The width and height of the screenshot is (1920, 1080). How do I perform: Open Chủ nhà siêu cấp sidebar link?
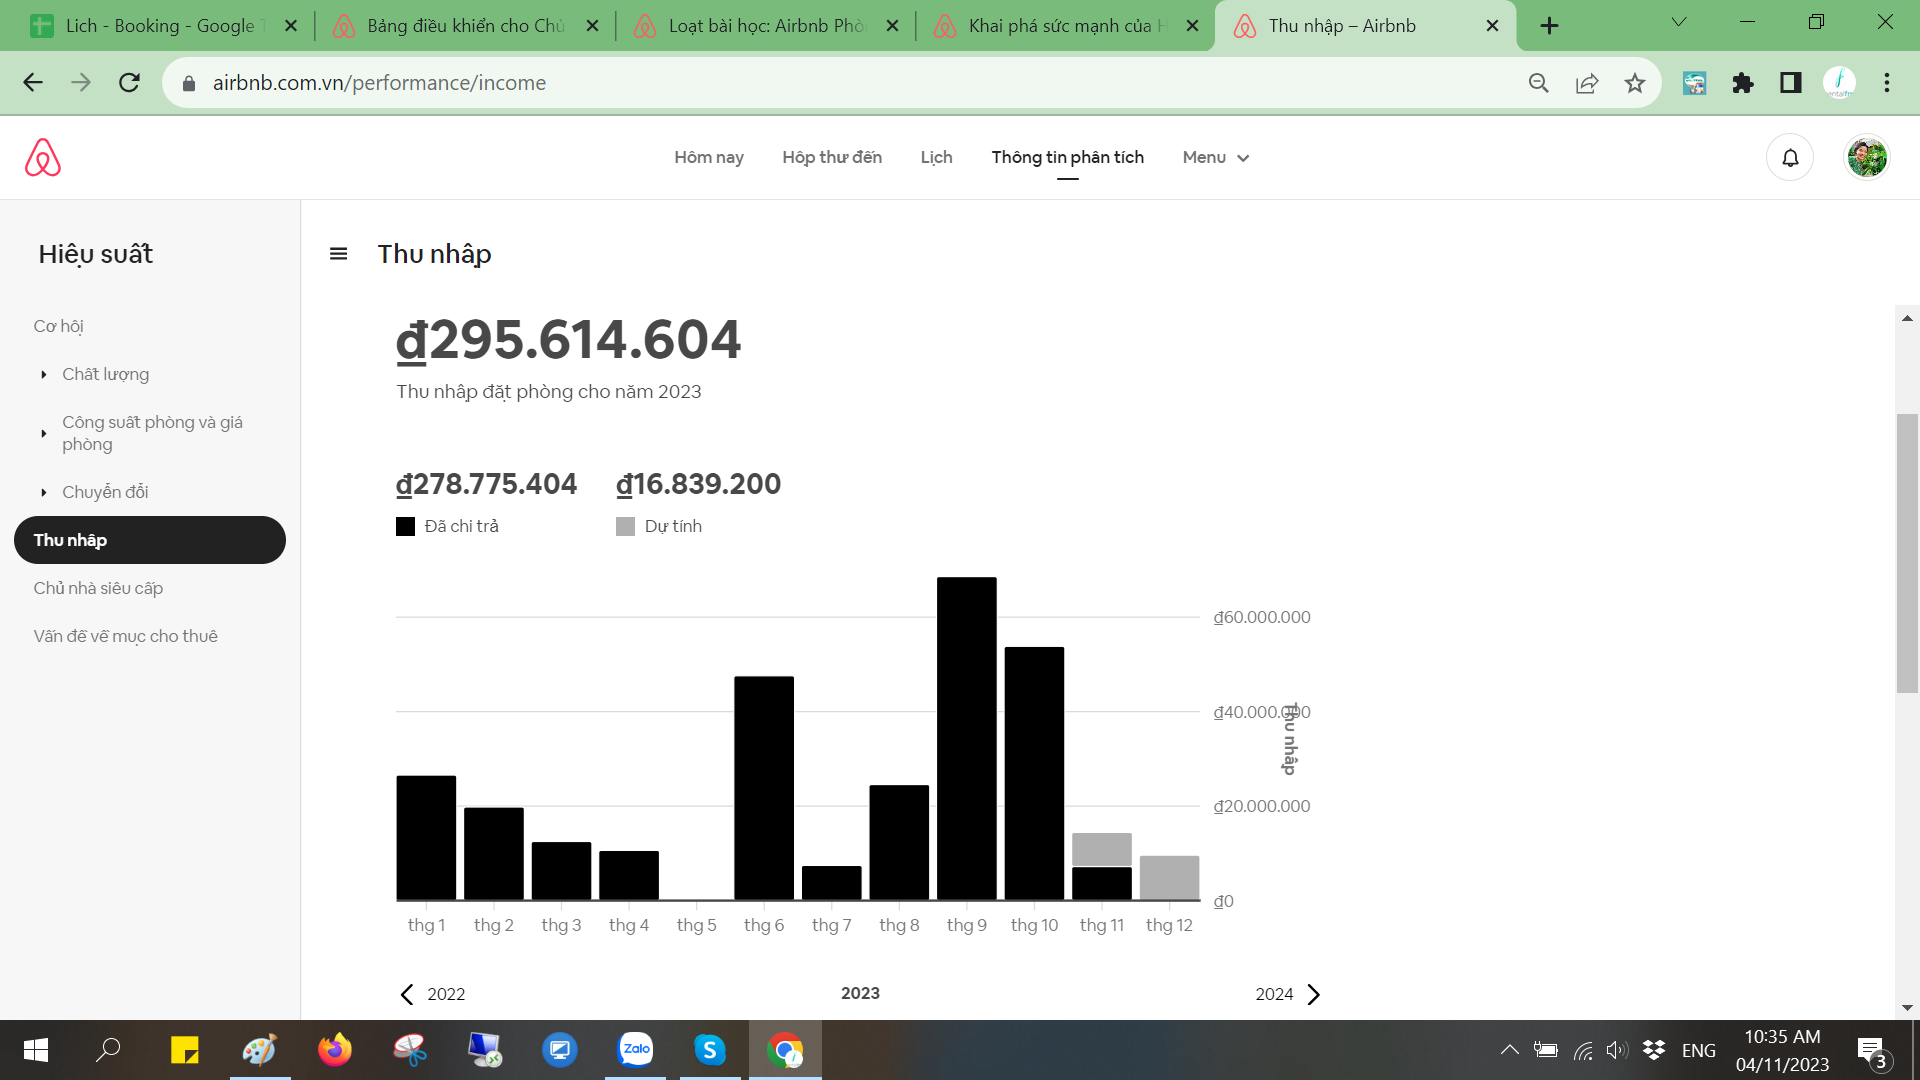click(98, 588)
